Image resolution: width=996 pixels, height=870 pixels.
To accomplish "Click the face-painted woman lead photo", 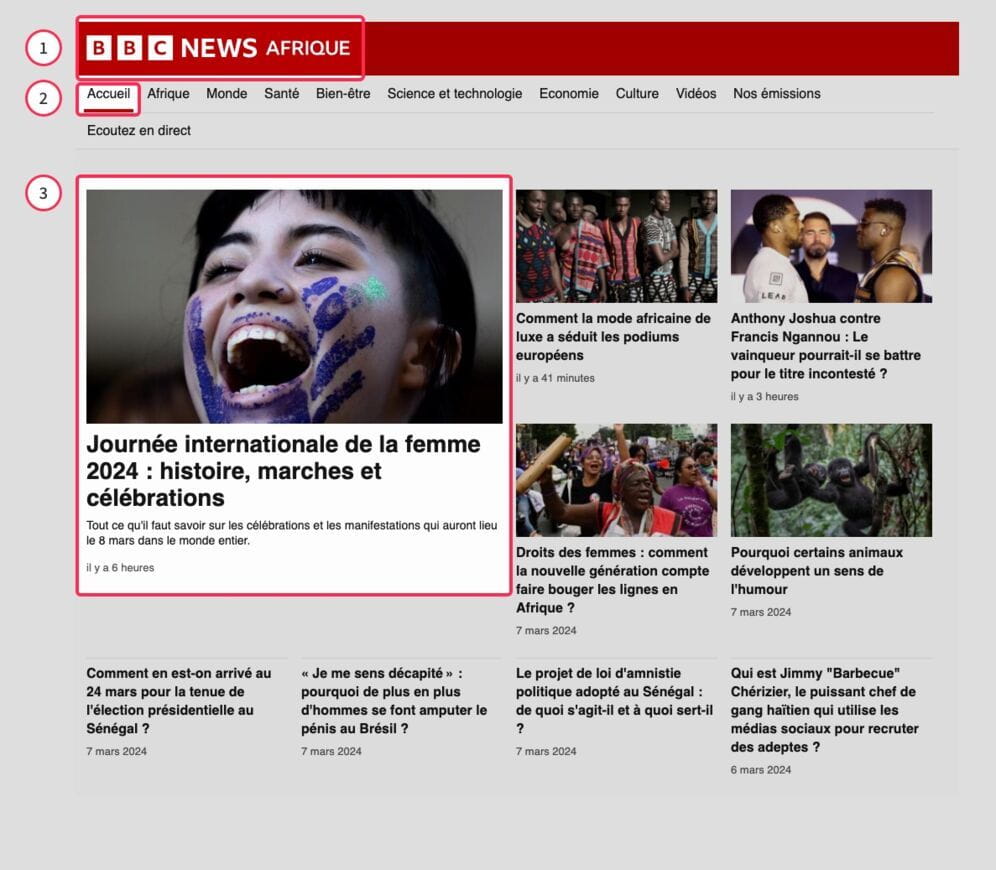I will pos(294,306).
